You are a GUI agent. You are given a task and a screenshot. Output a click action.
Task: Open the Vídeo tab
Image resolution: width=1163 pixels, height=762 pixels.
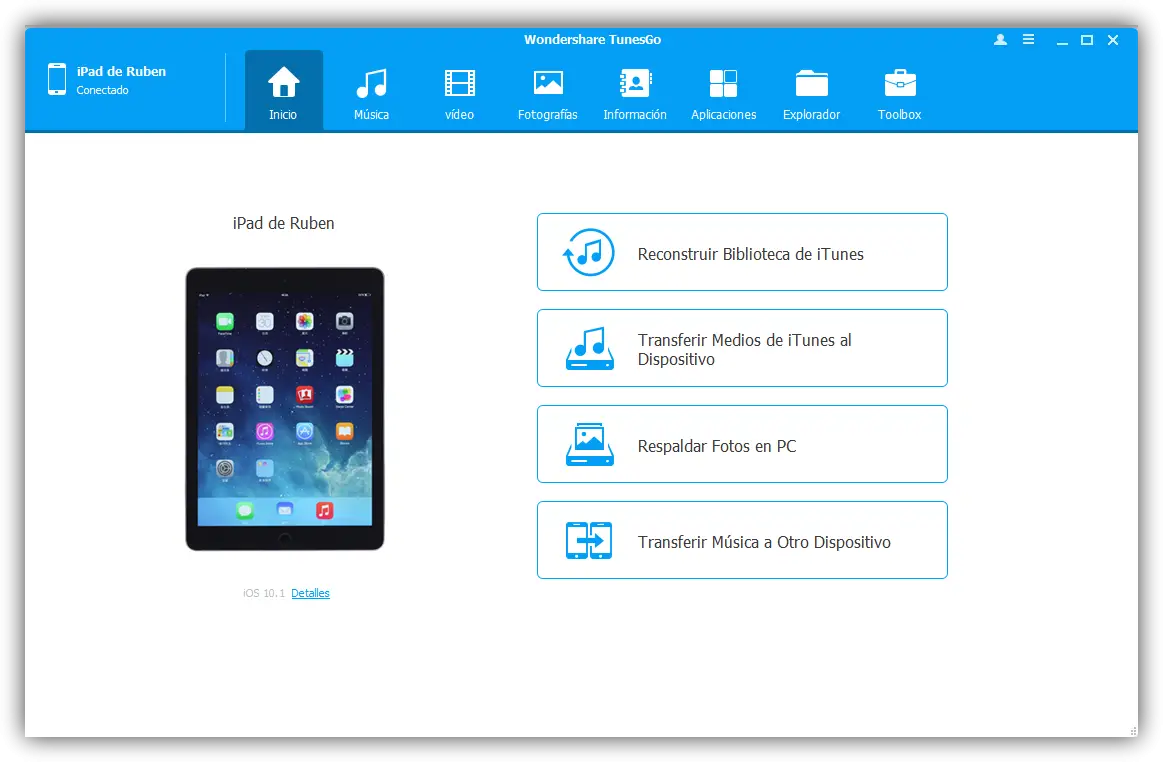pyautogui.click(x=459, y=93)
